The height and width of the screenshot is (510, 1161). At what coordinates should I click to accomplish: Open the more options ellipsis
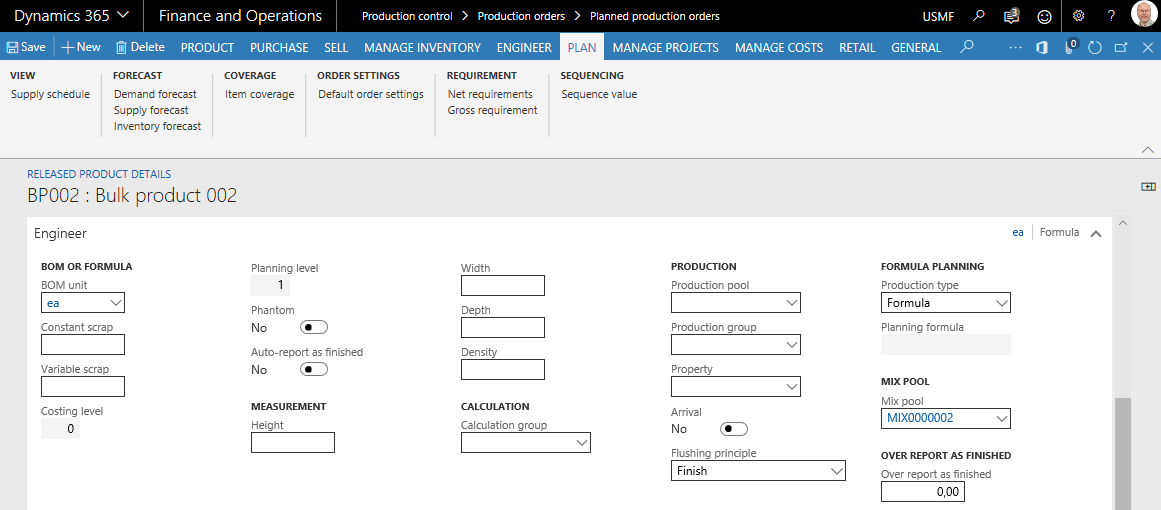[x=1015, y=47]
